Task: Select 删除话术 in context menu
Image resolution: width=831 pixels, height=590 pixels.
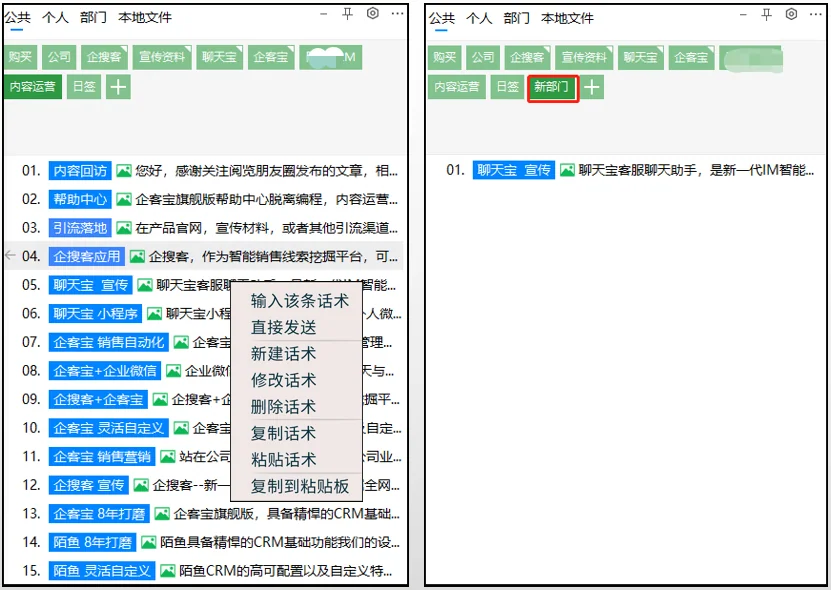Action: click(284, 407)
